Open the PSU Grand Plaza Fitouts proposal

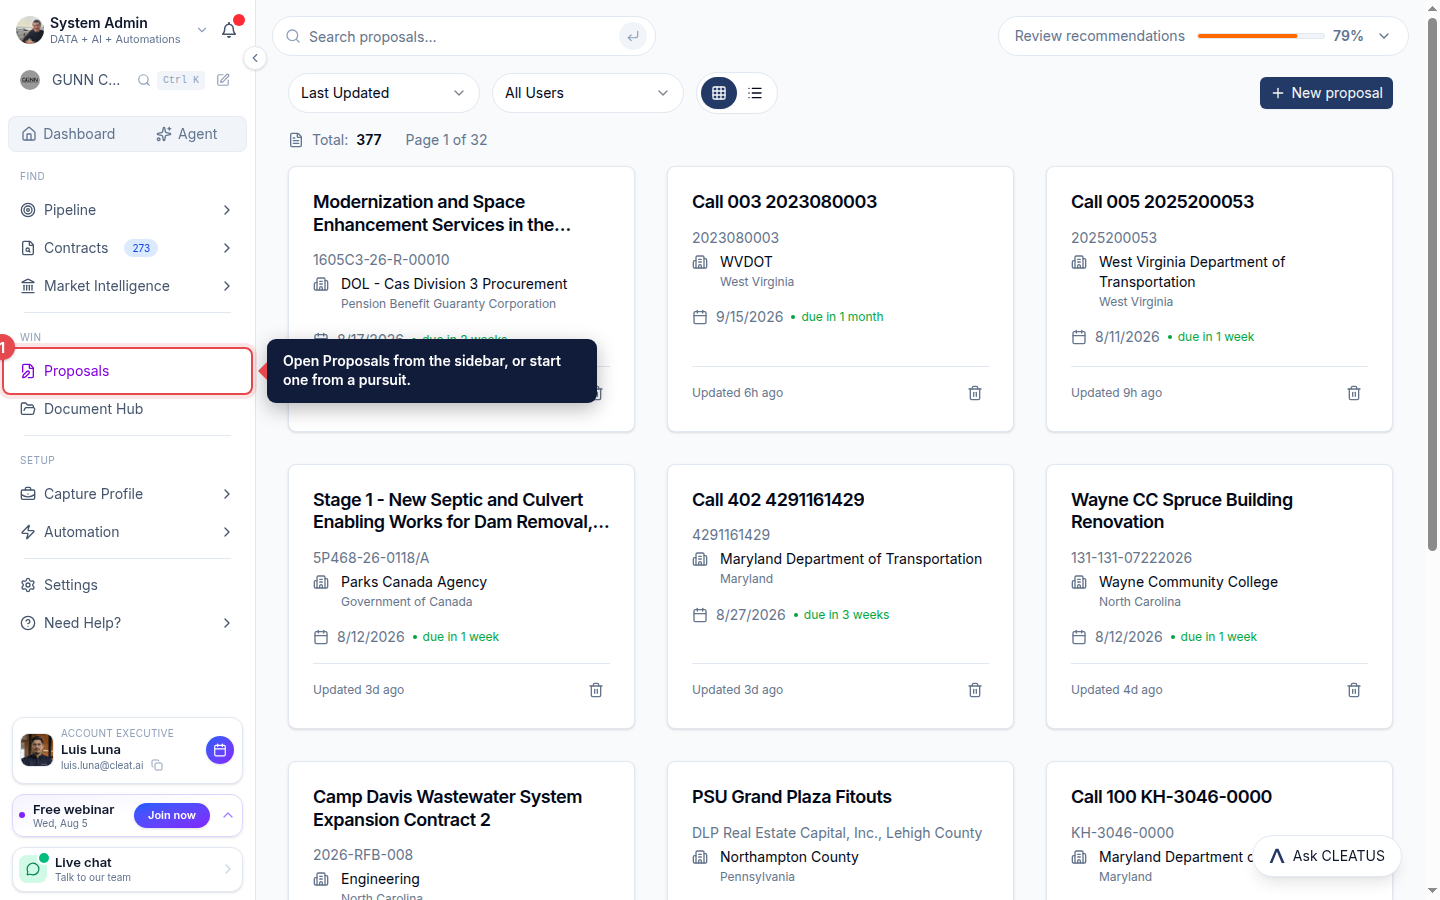click(x=792, y=797)
